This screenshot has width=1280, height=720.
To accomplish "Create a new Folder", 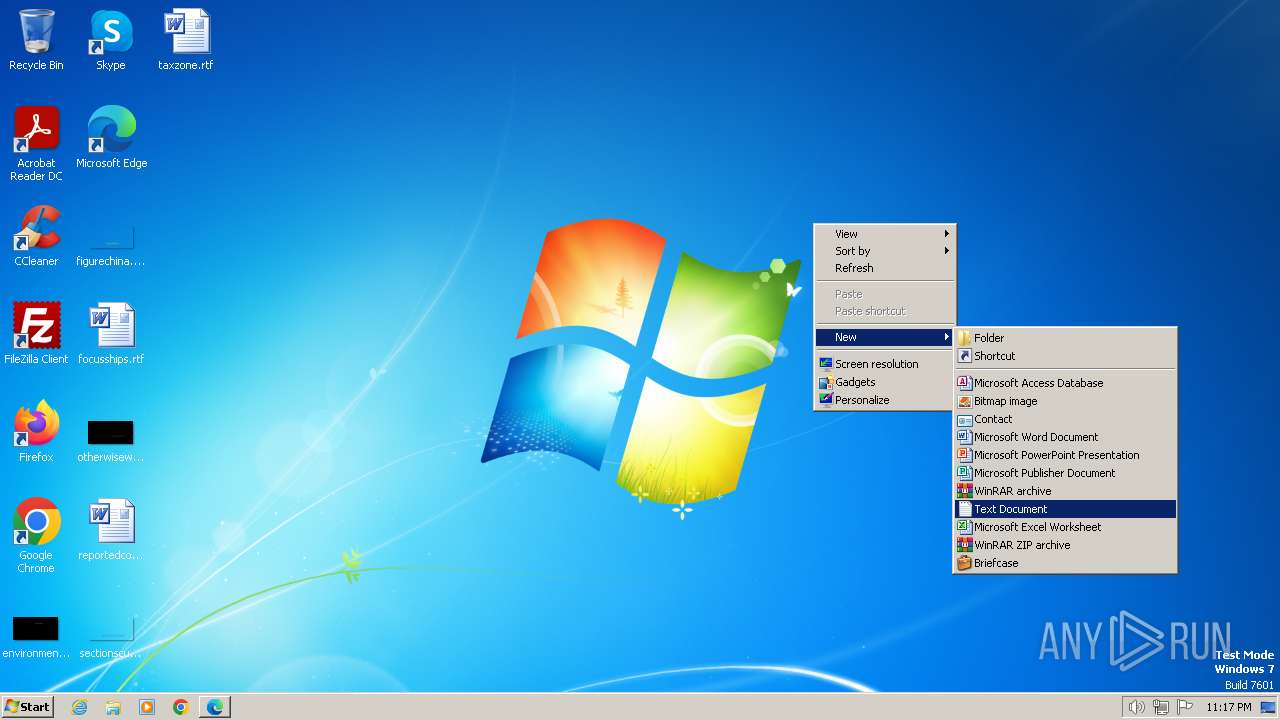I will pos(1065,338).
